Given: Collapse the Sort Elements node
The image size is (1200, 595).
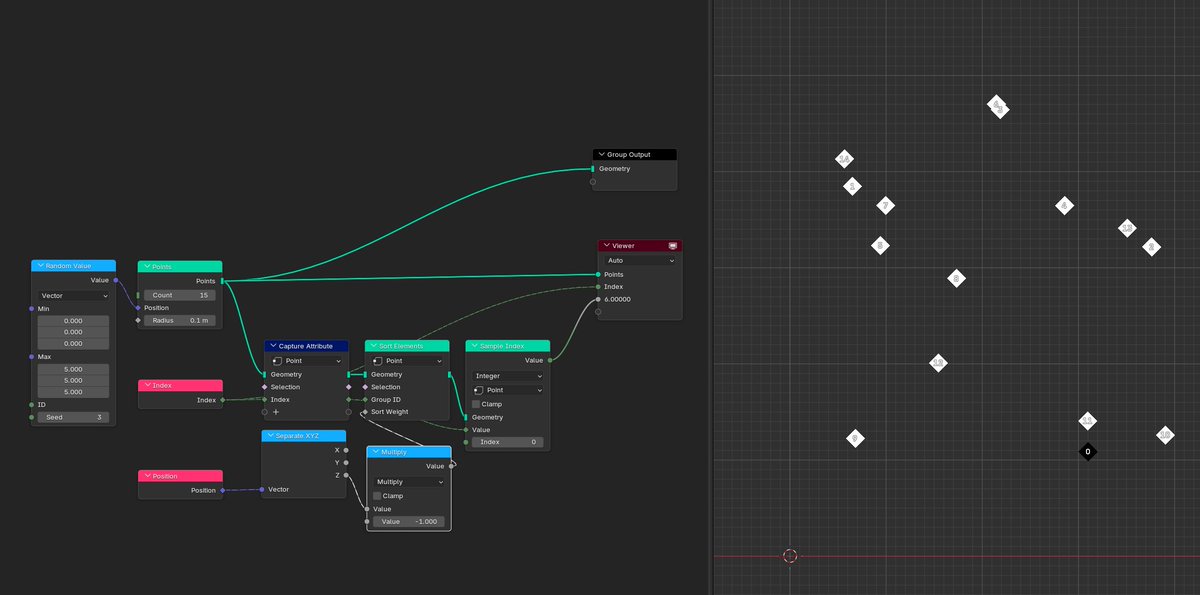Looking at the screenshot, I should 372,346.
